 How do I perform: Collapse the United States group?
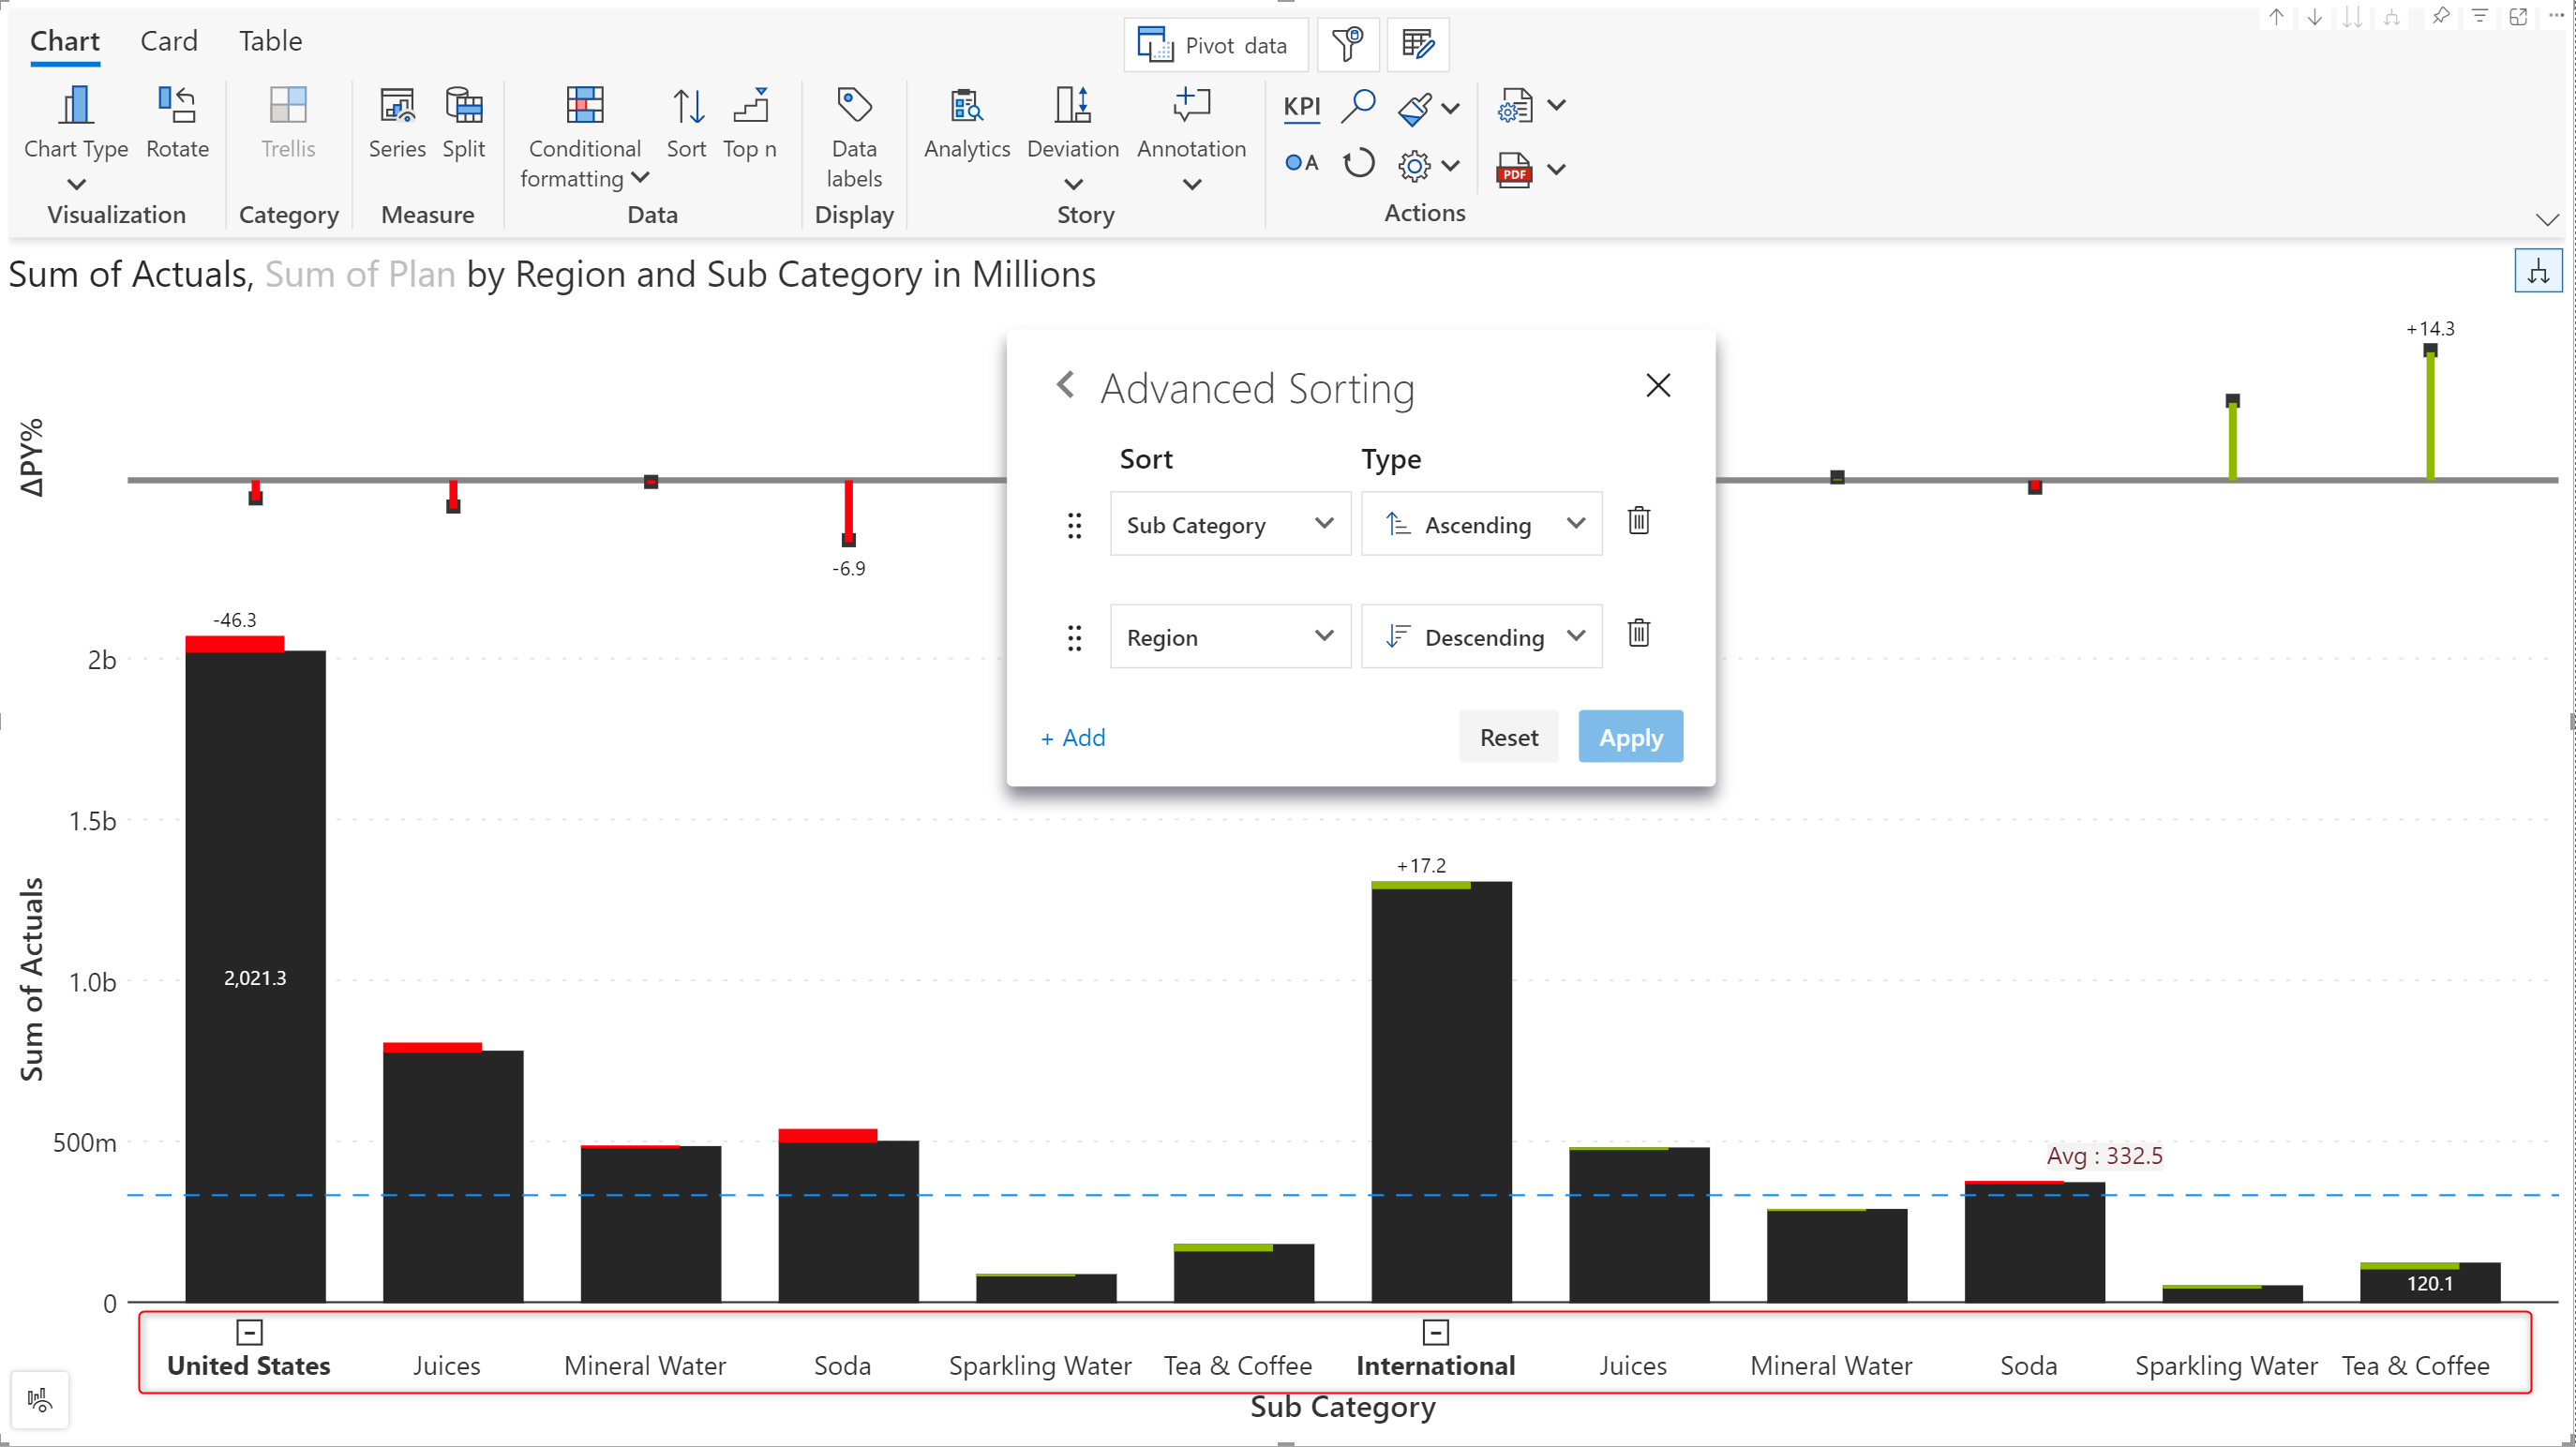249,1332
